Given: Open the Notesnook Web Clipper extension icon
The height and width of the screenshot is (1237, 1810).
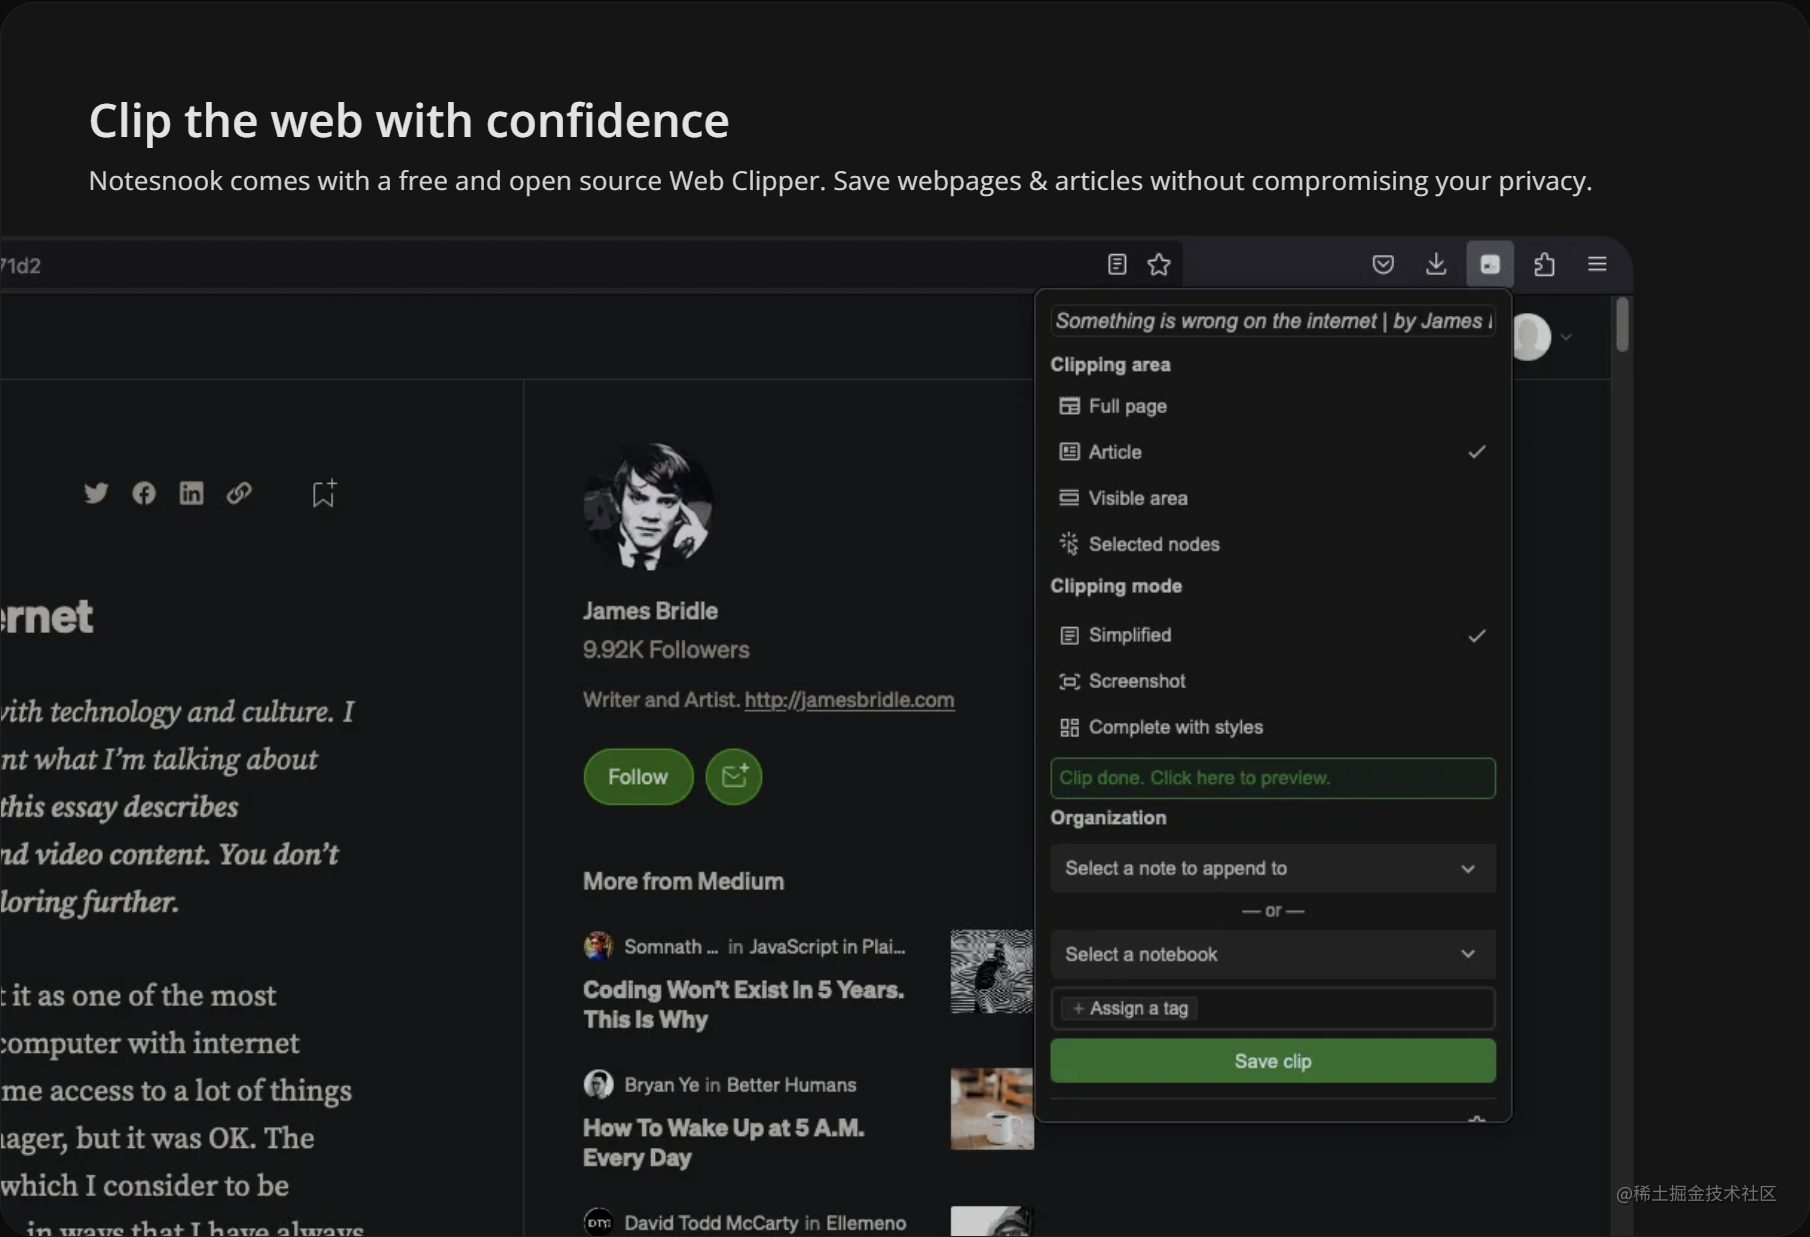Looking at the screenshot, I should coord(1490,264).
